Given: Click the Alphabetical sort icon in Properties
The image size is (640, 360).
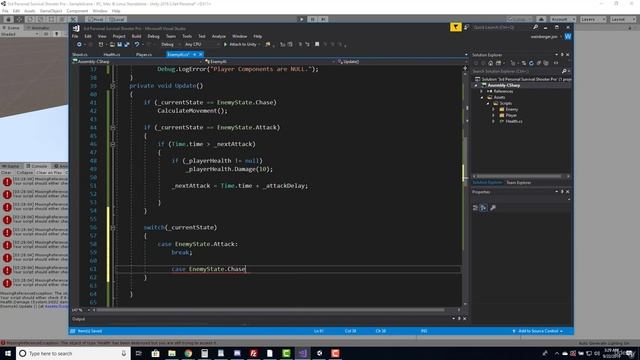Looking at the screenshot, I should (x=483, y=208).
